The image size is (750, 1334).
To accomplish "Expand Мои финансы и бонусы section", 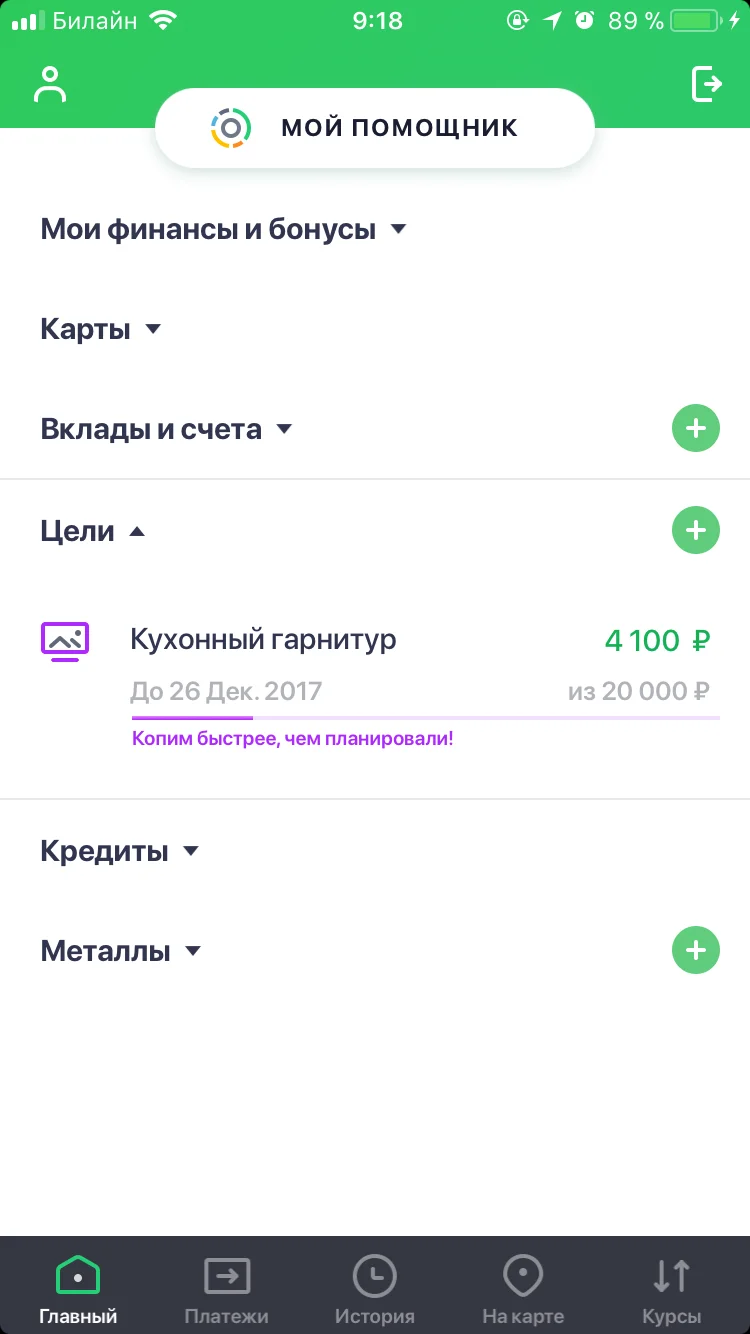I will tap(224, 229).
